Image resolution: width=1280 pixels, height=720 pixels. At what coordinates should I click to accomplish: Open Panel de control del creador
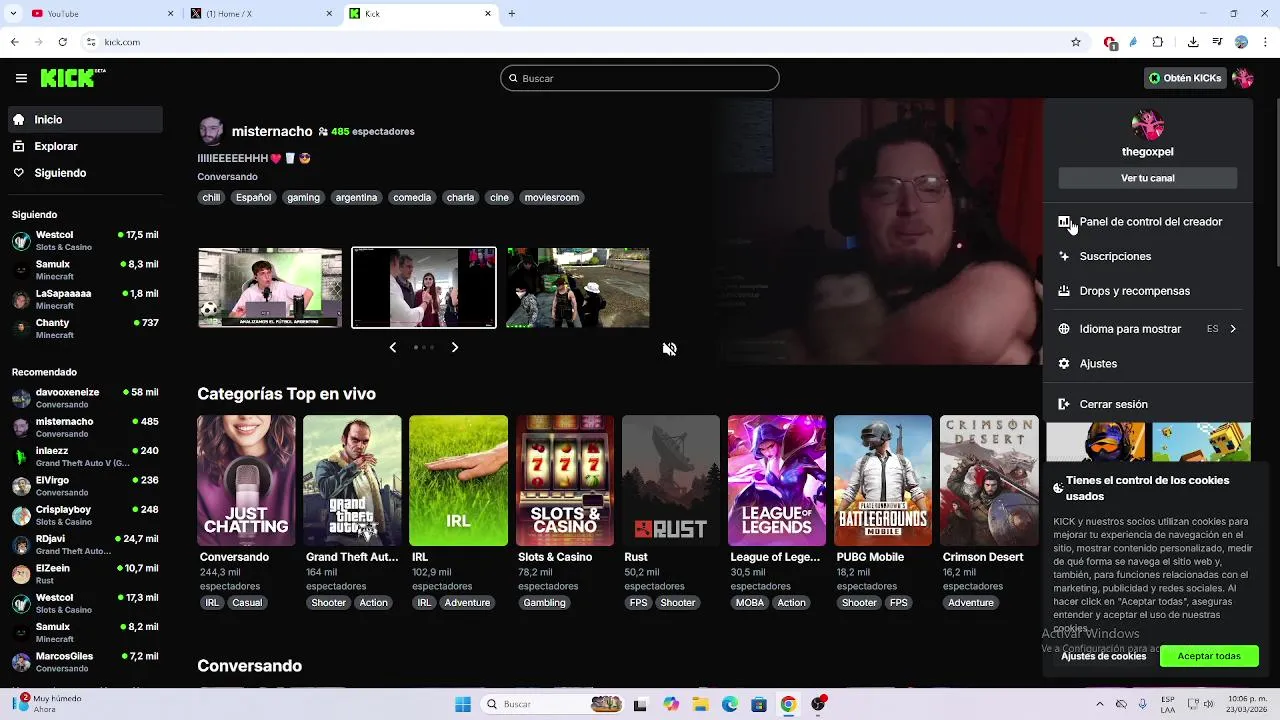1148,222
